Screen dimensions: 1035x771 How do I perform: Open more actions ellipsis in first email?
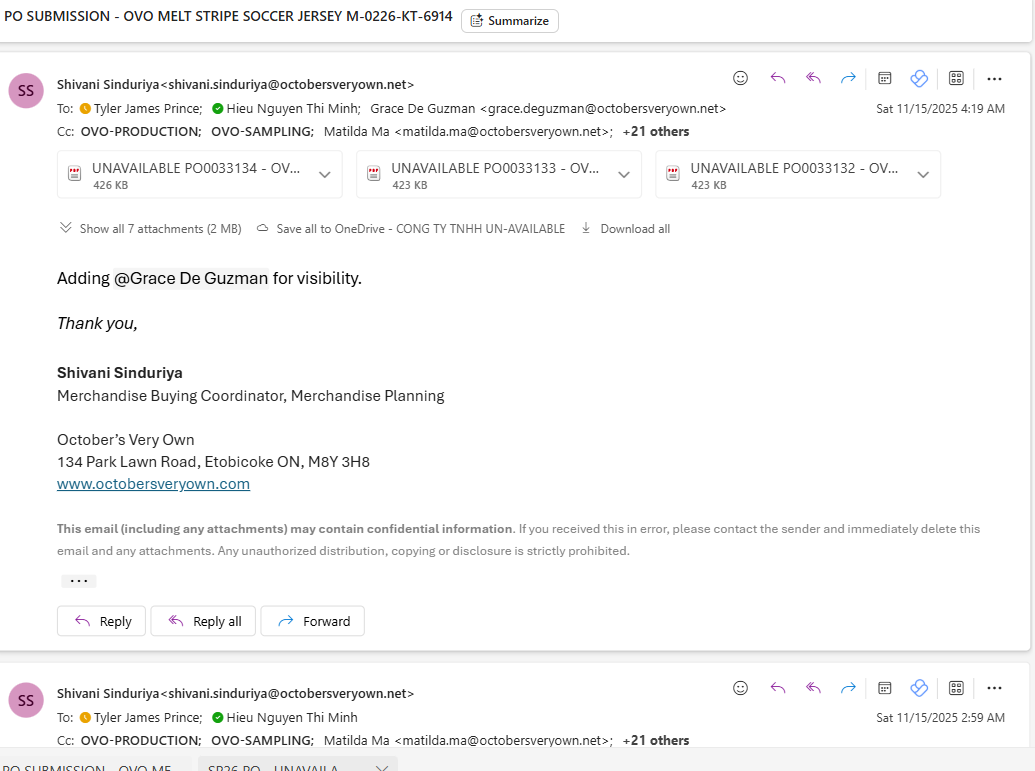coord(994,78)
